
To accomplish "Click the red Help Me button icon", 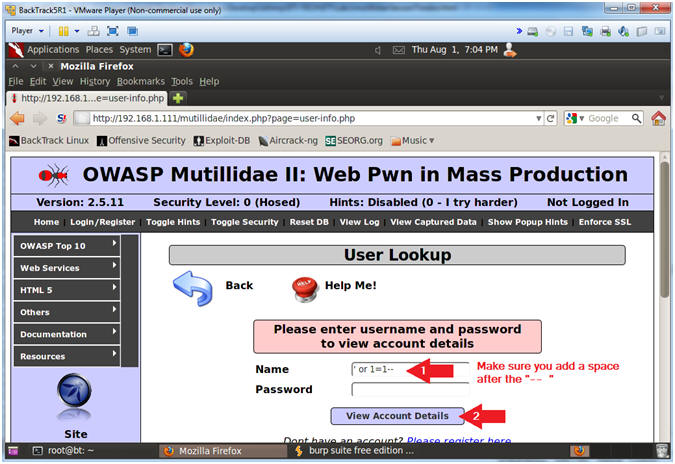I will [x=305, y=288].
